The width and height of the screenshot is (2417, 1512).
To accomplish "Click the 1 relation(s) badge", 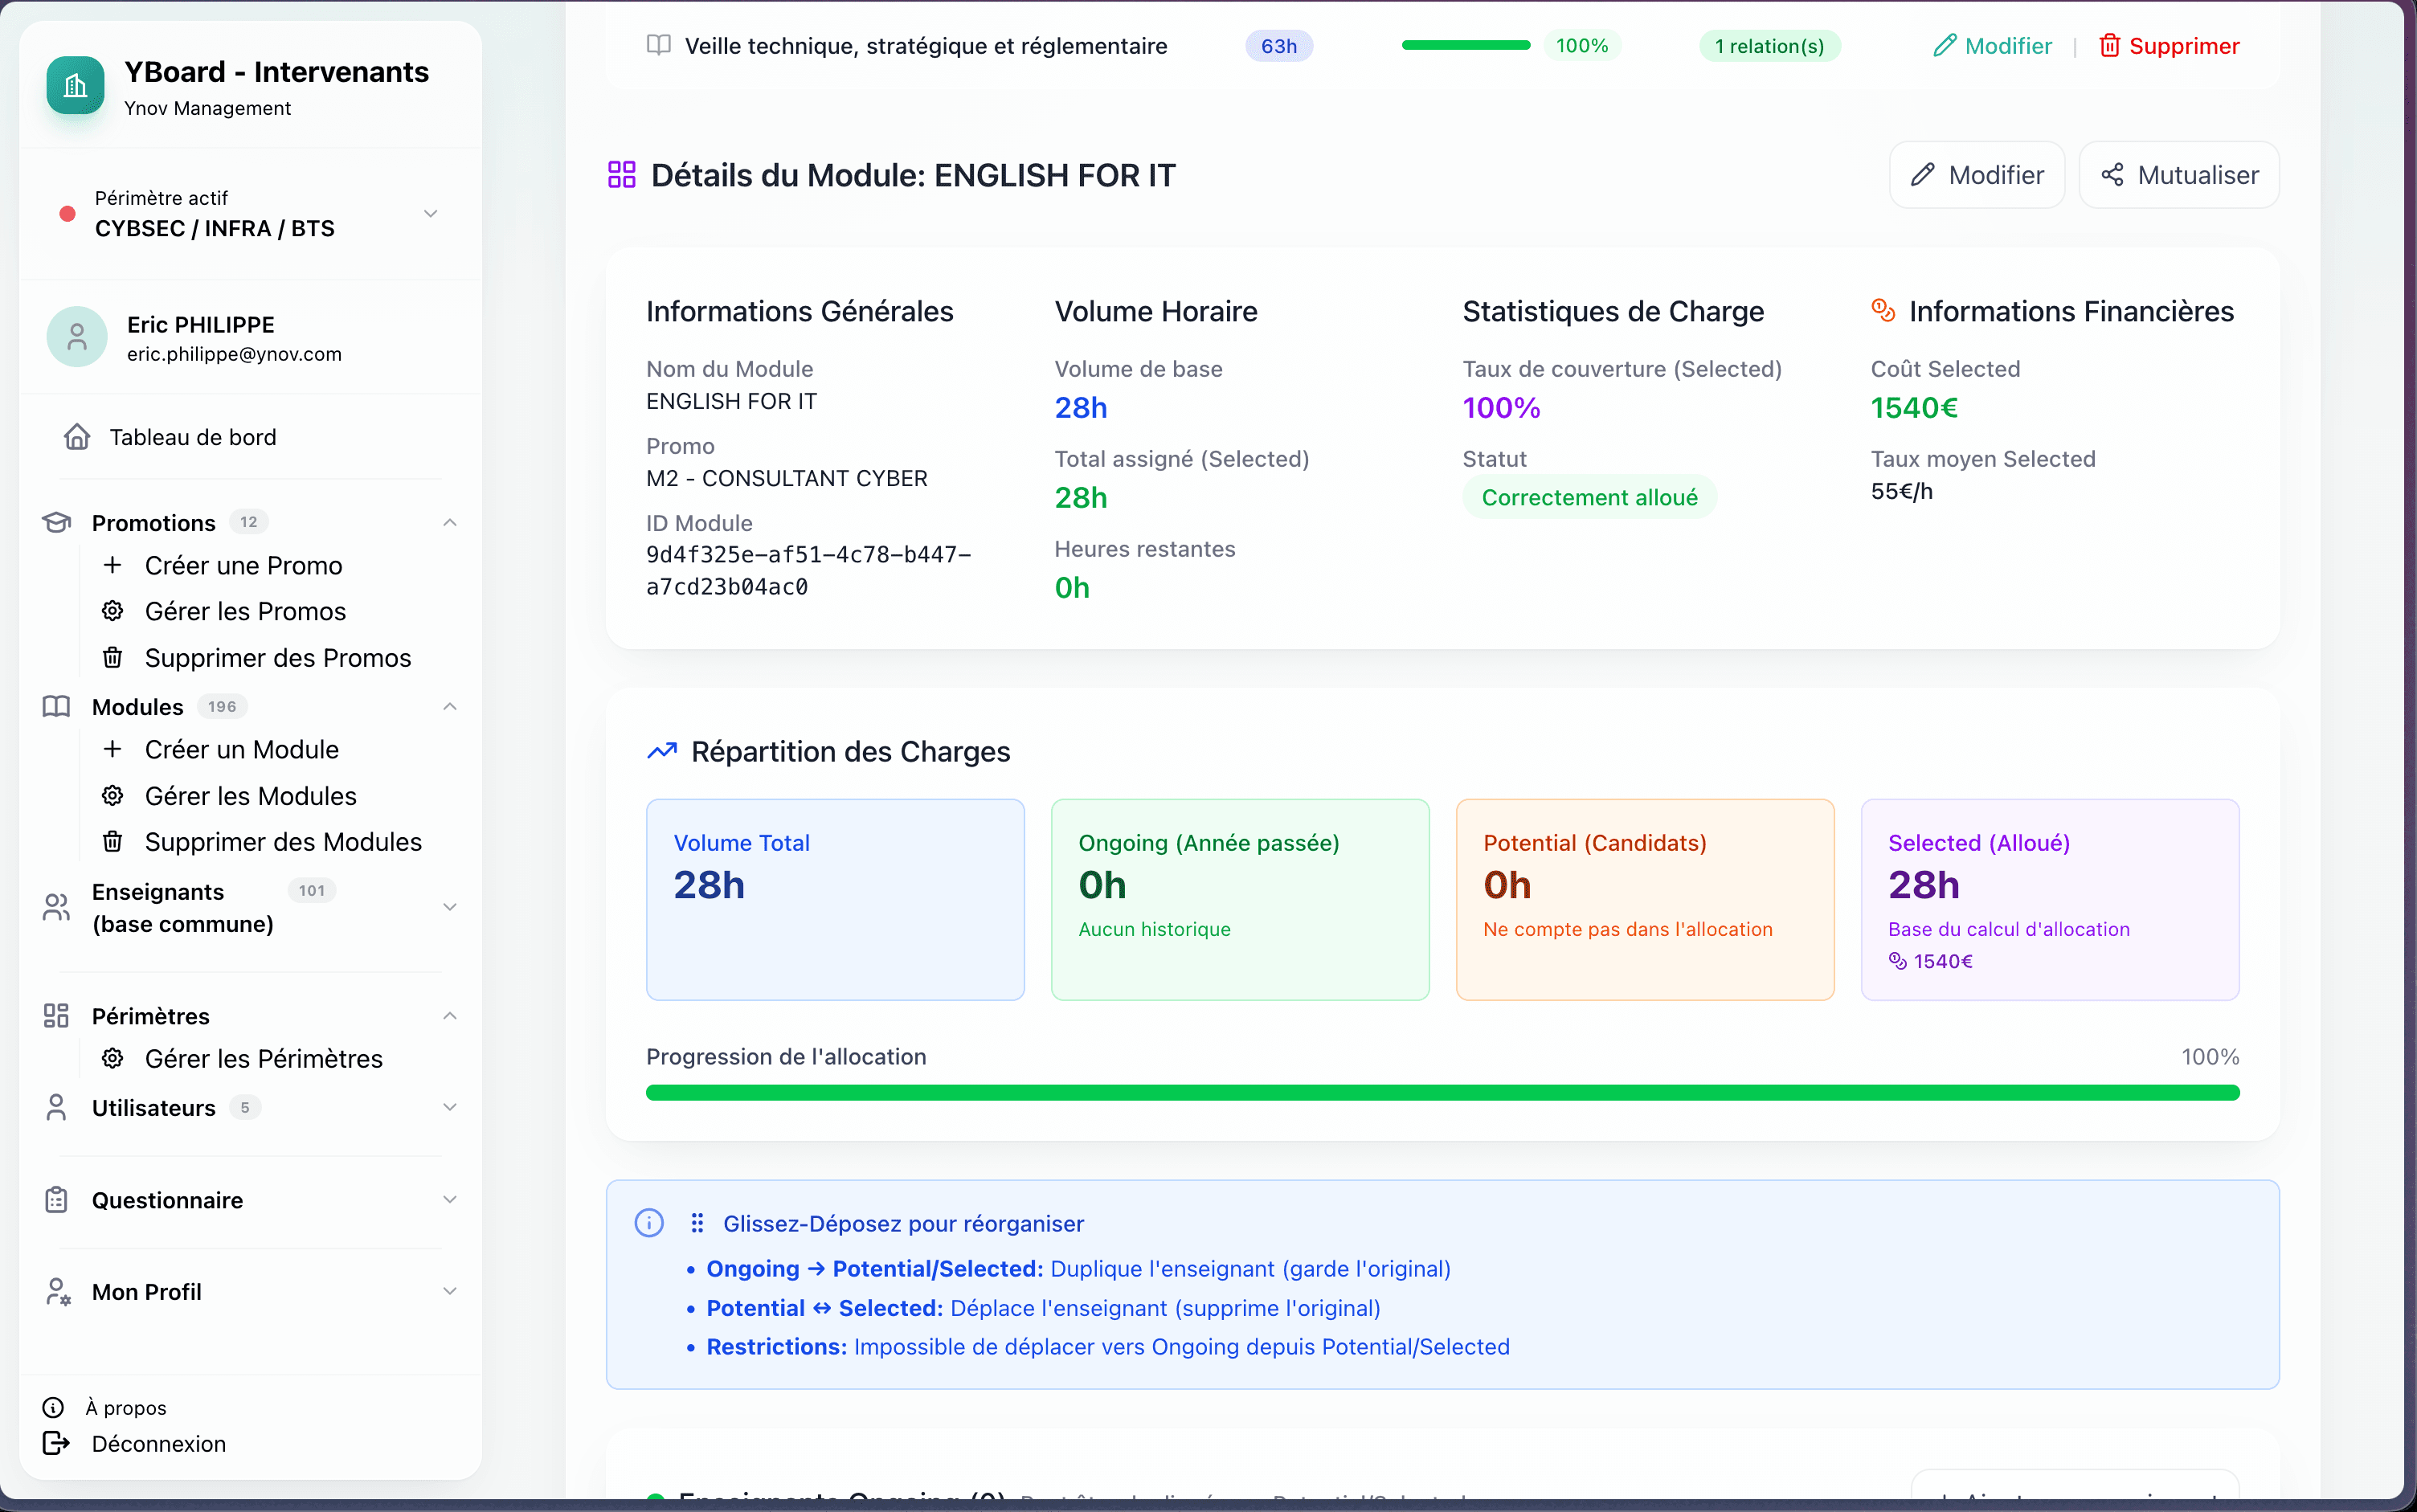I will tap(1769, 45).
